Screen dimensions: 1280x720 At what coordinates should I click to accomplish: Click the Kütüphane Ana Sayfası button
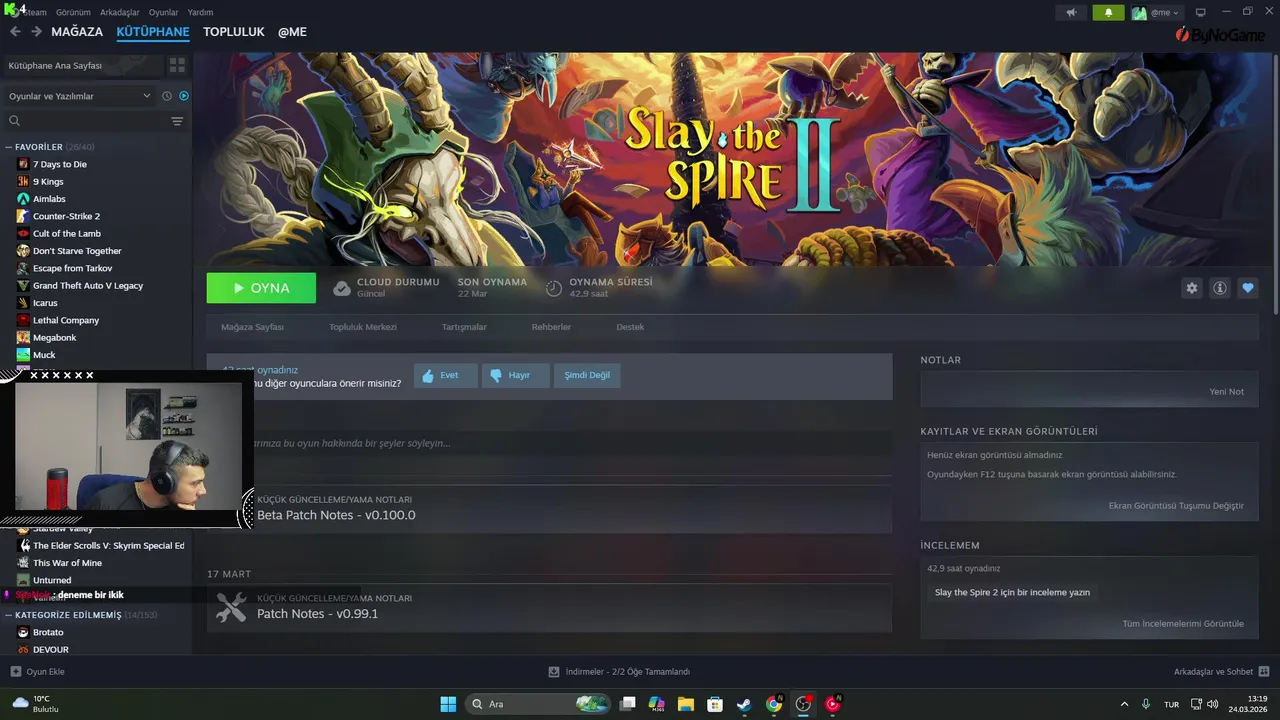(x=82, y=65)
